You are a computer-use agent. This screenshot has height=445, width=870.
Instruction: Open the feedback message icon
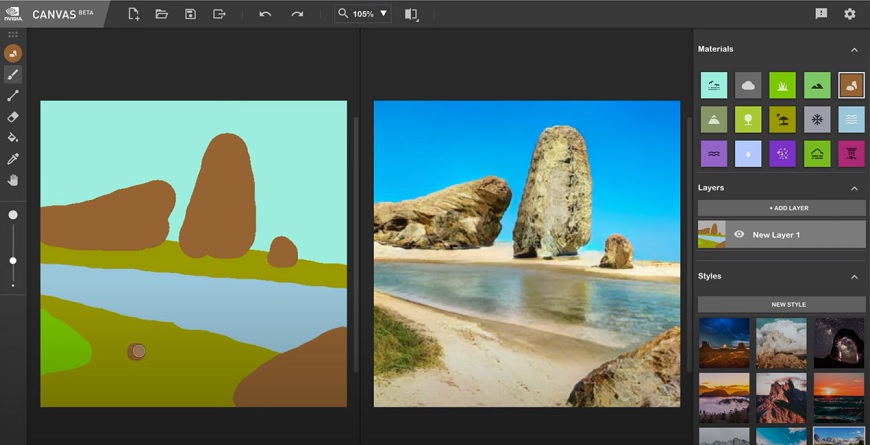(821, 14)
